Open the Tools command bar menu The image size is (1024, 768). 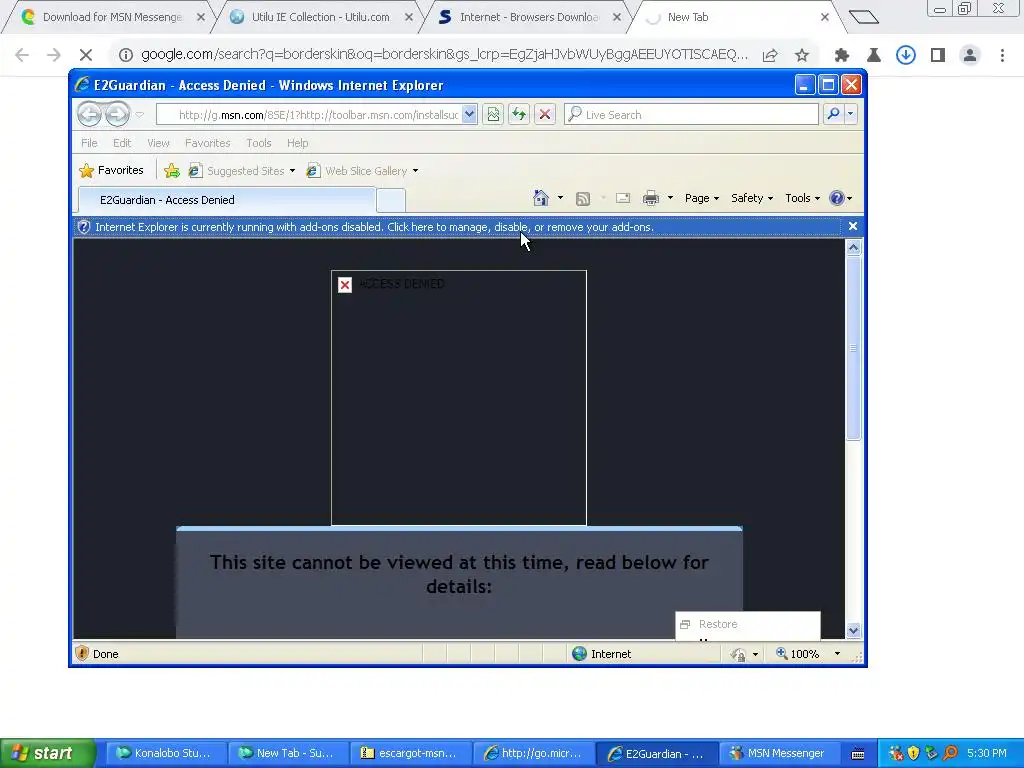pos(802,198)
